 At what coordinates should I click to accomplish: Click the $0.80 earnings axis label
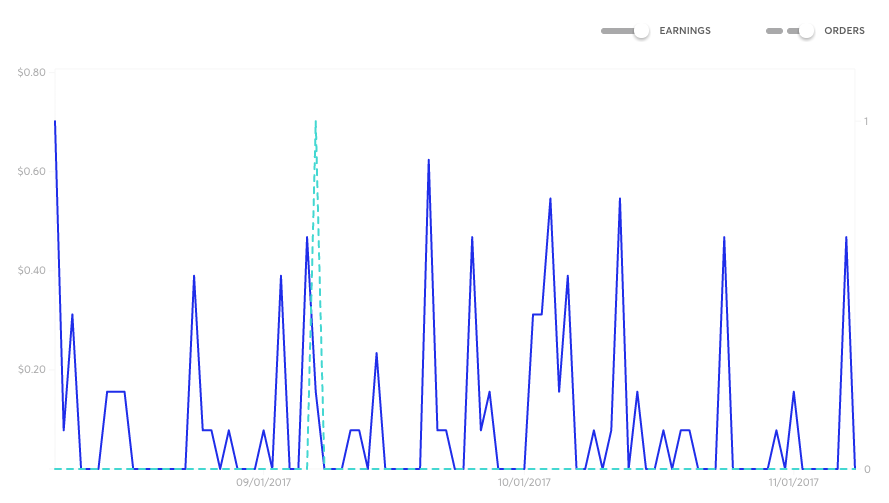pos(31,72)
